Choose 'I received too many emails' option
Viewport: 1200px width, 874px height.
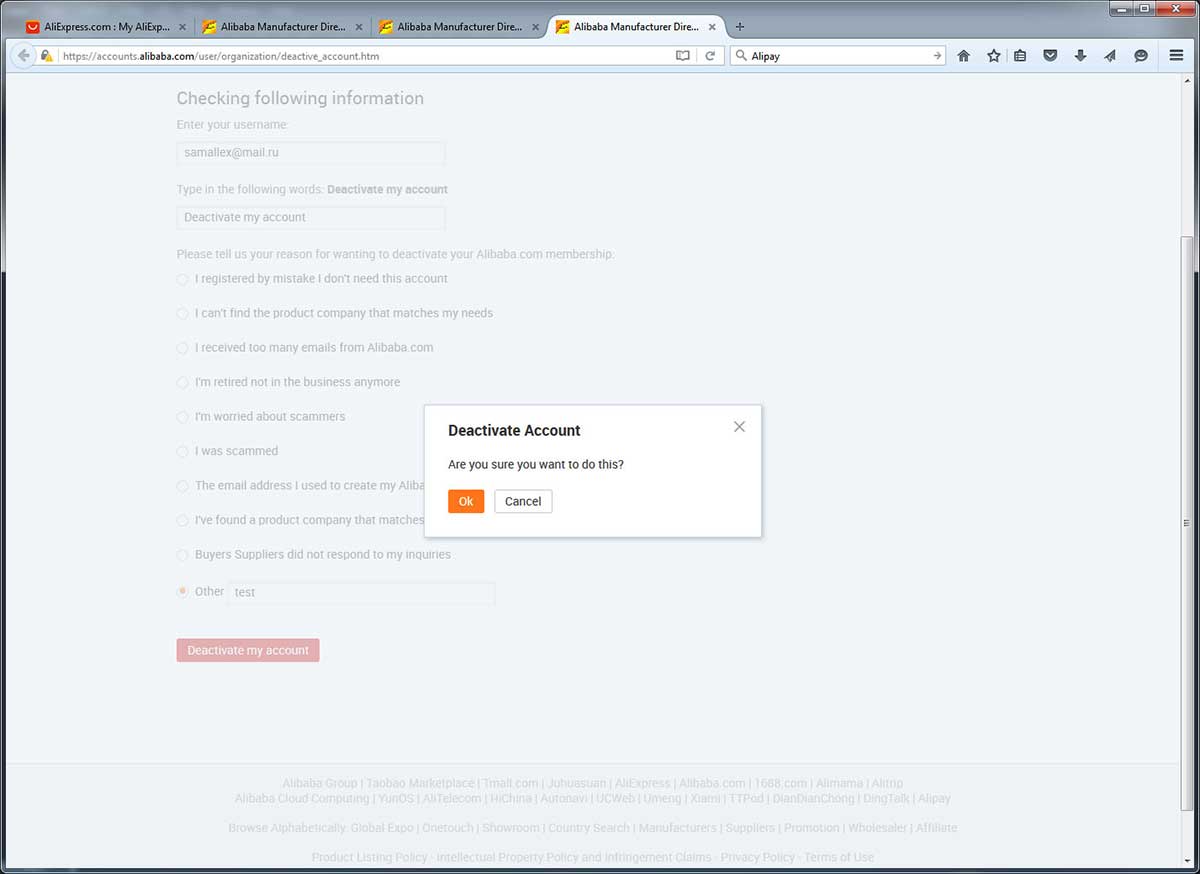(x=182, y=348)
